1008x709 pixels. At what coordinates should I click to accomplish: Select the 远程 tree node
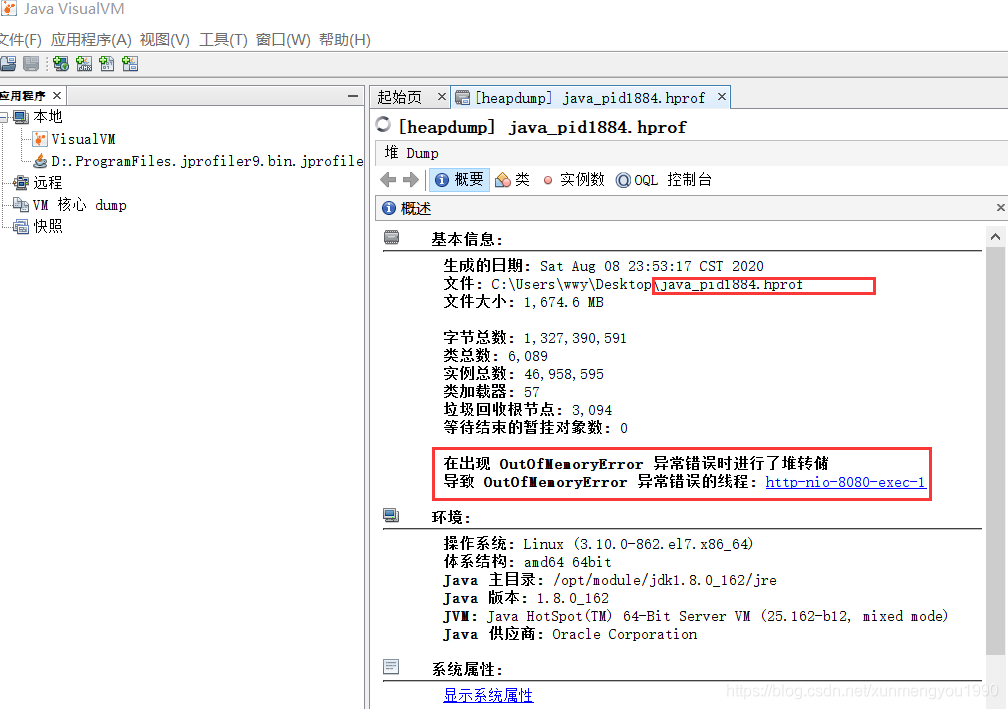[x=48, y=183]
